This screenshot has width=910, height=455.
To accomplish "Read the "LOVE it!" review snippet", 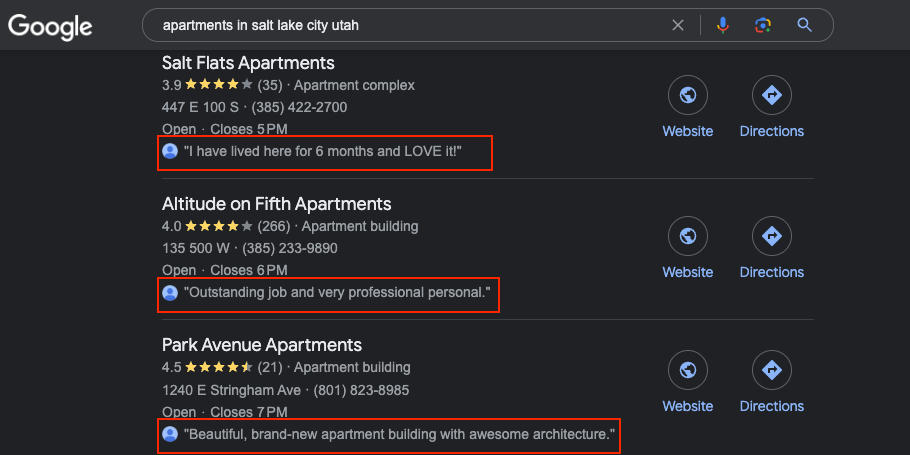I will tap(323, 151).
